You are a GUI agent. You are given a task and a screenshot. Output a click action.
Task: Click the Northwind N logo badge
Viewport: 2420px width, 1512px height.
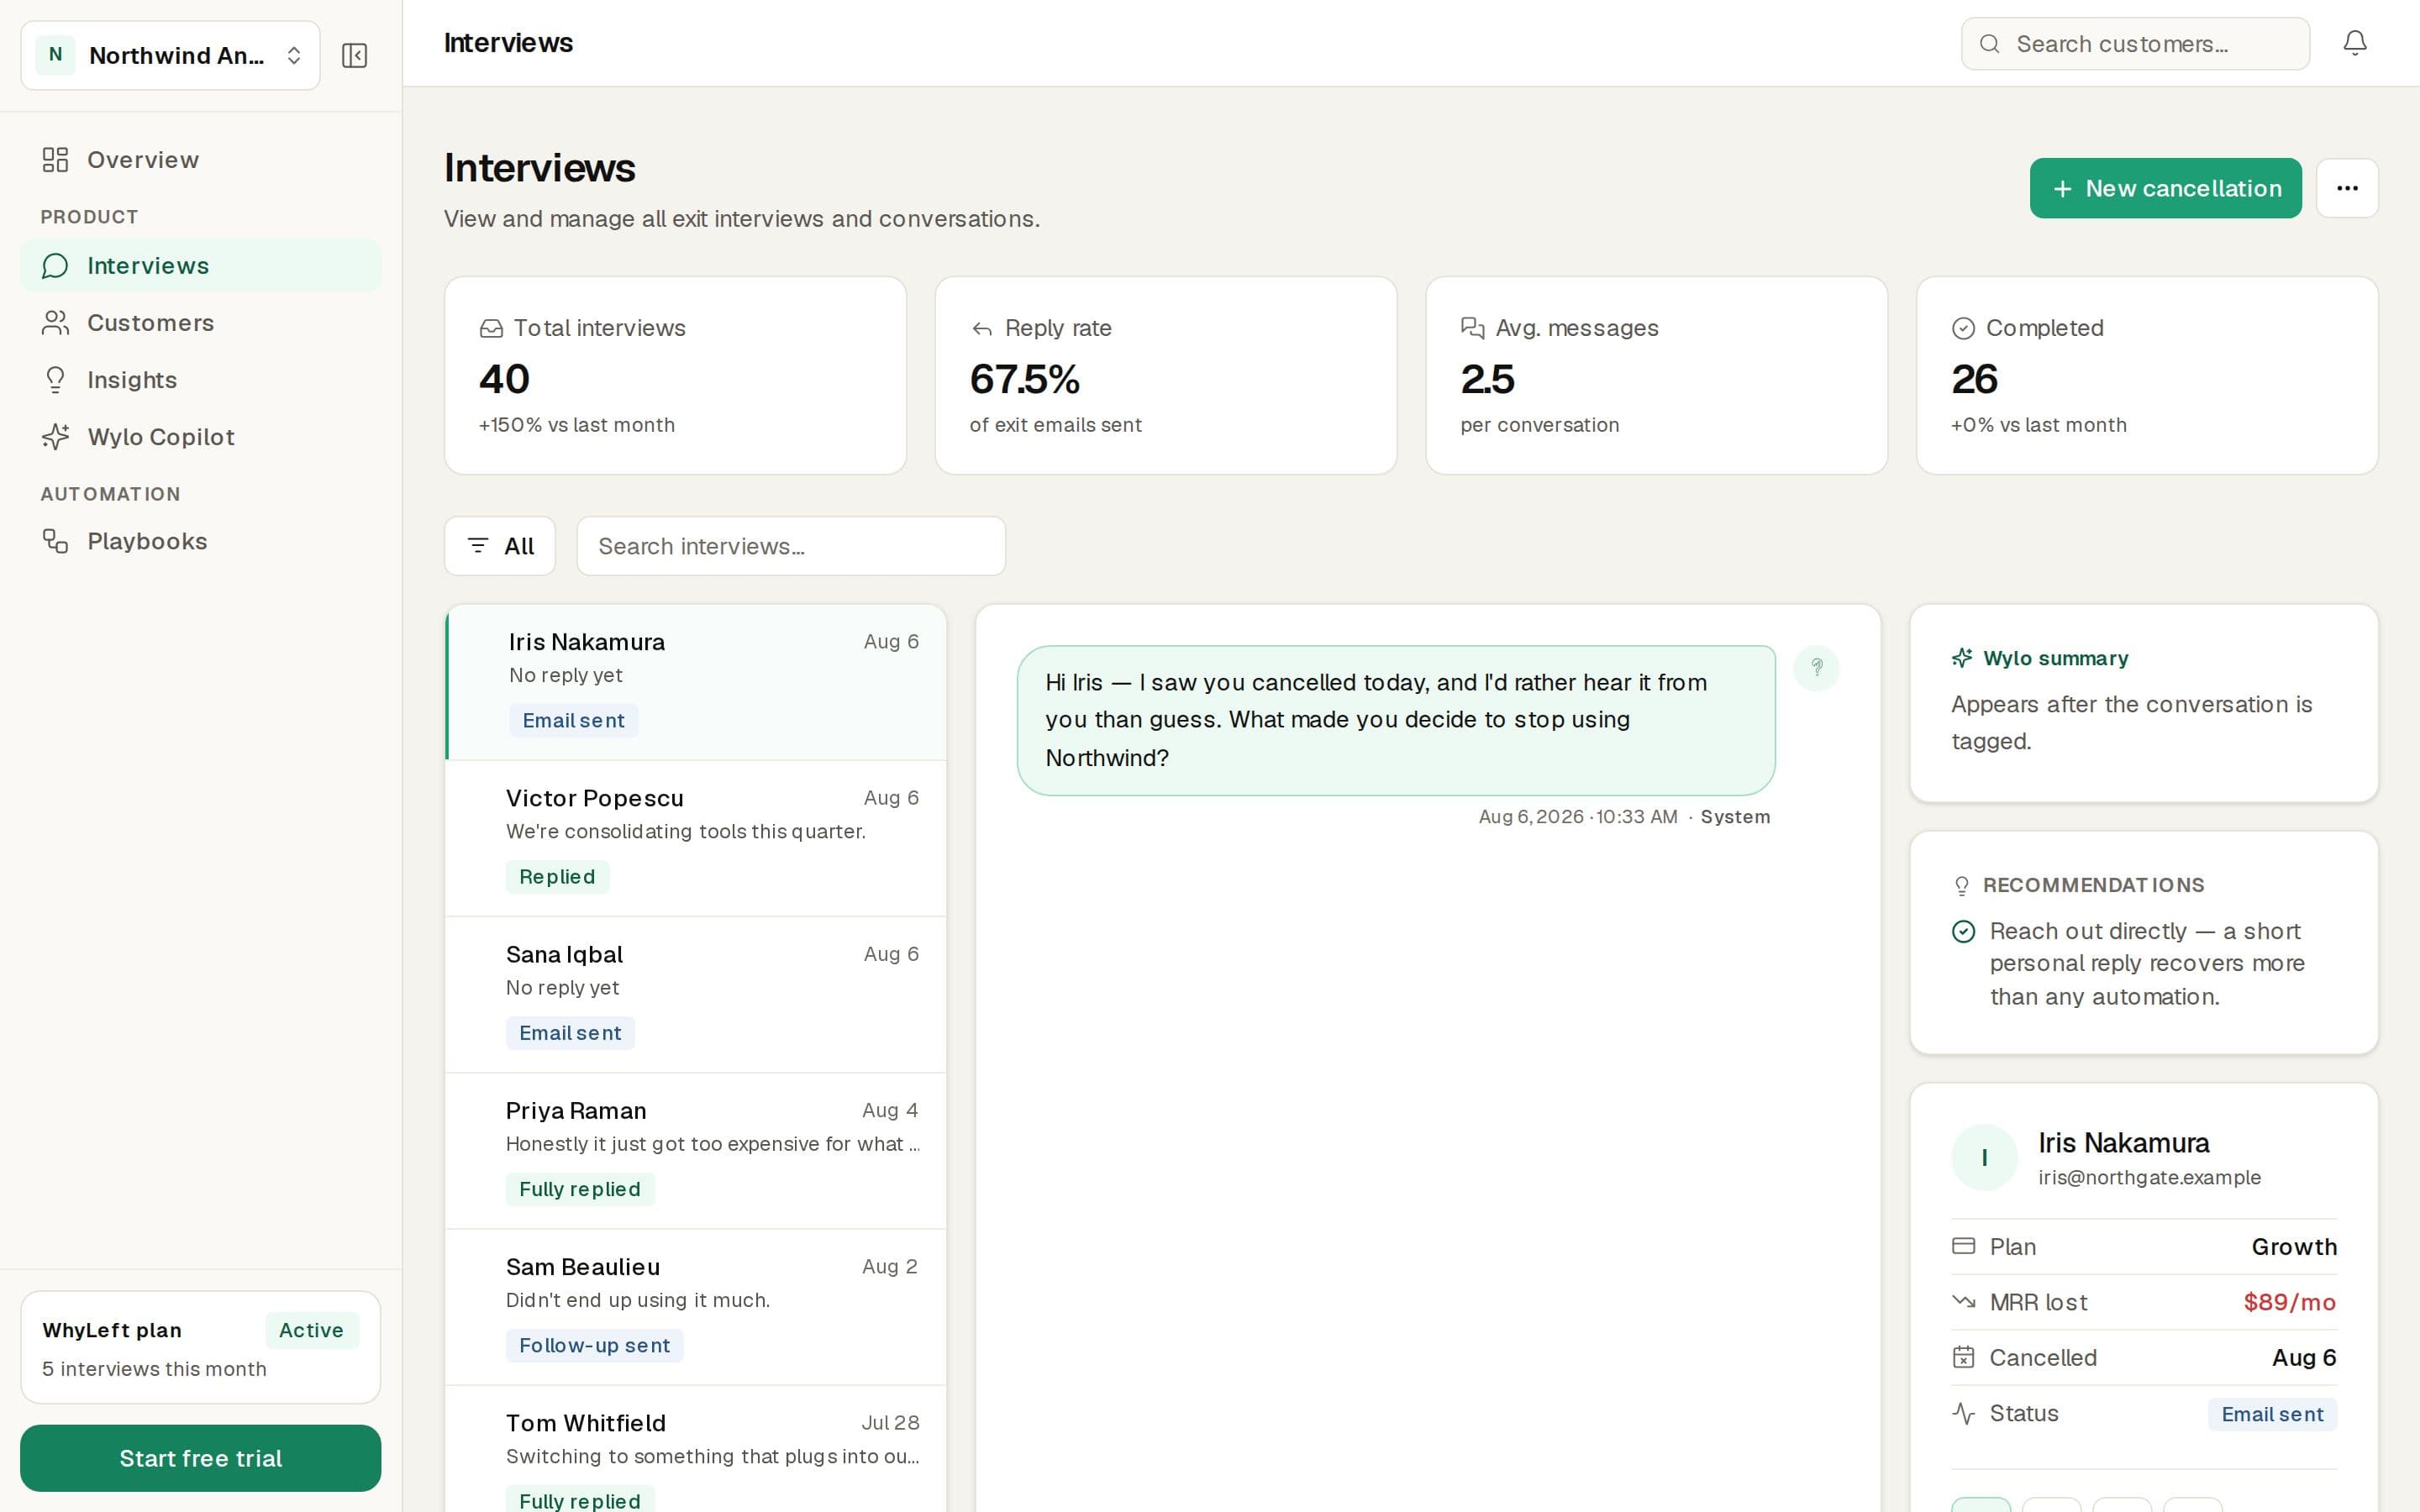click(55, 55)
